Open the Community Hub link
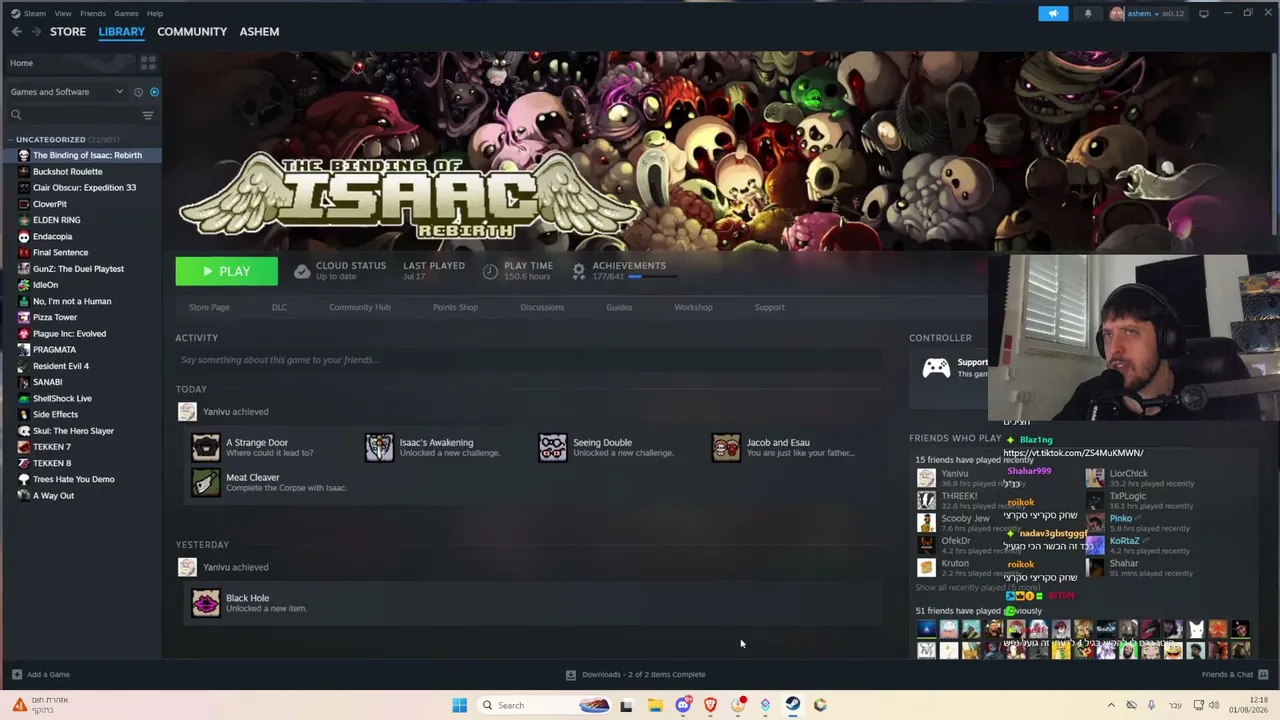The height and width of the screenshot is (720, 1280). click(360, 307)
